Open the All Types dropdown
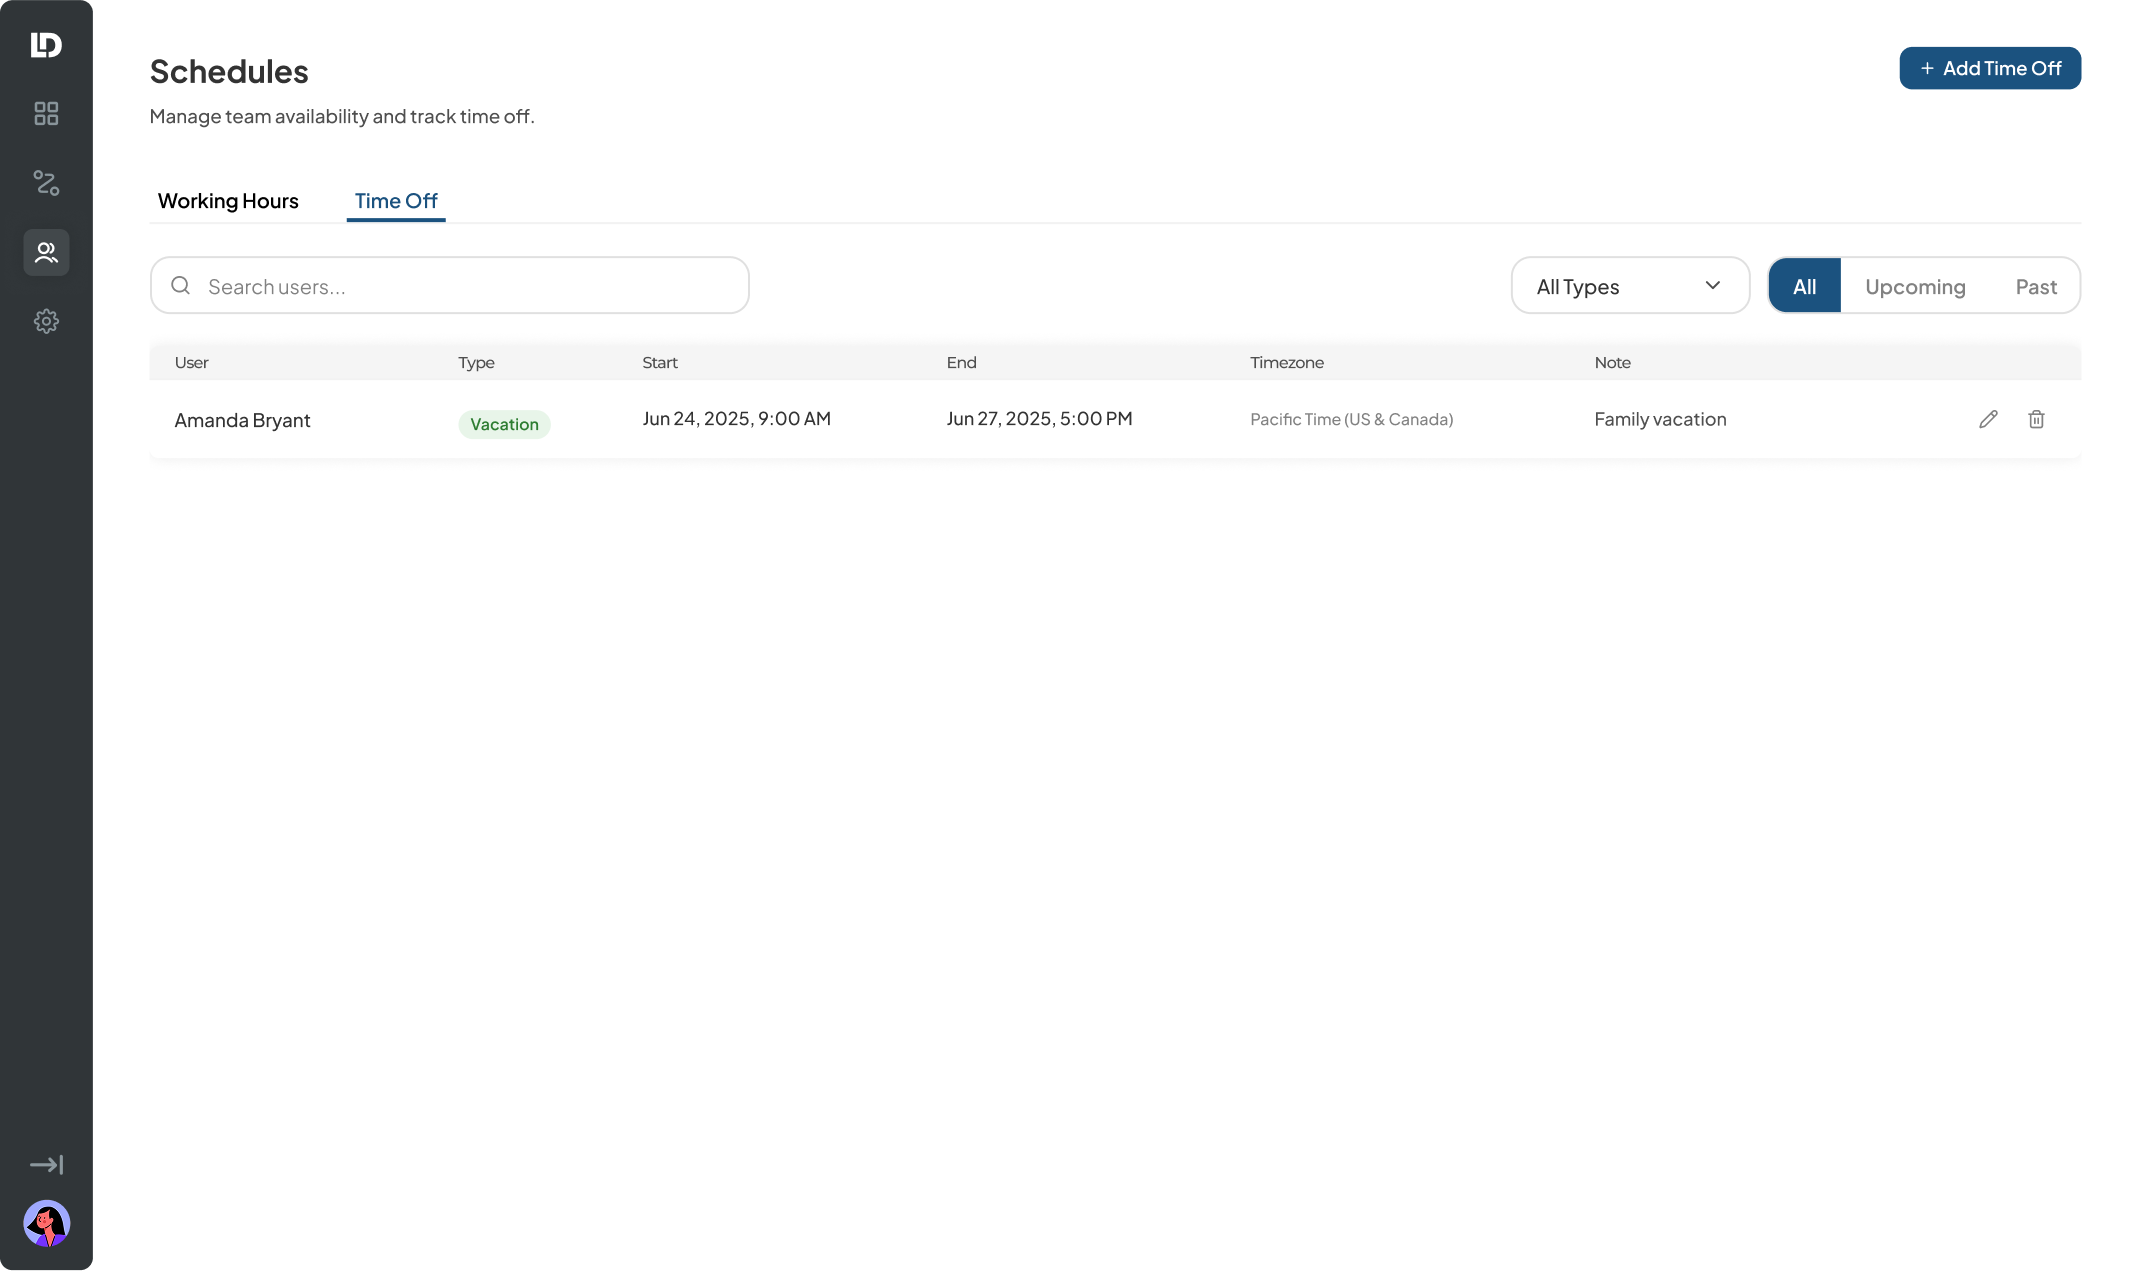 click(1630, 286)
